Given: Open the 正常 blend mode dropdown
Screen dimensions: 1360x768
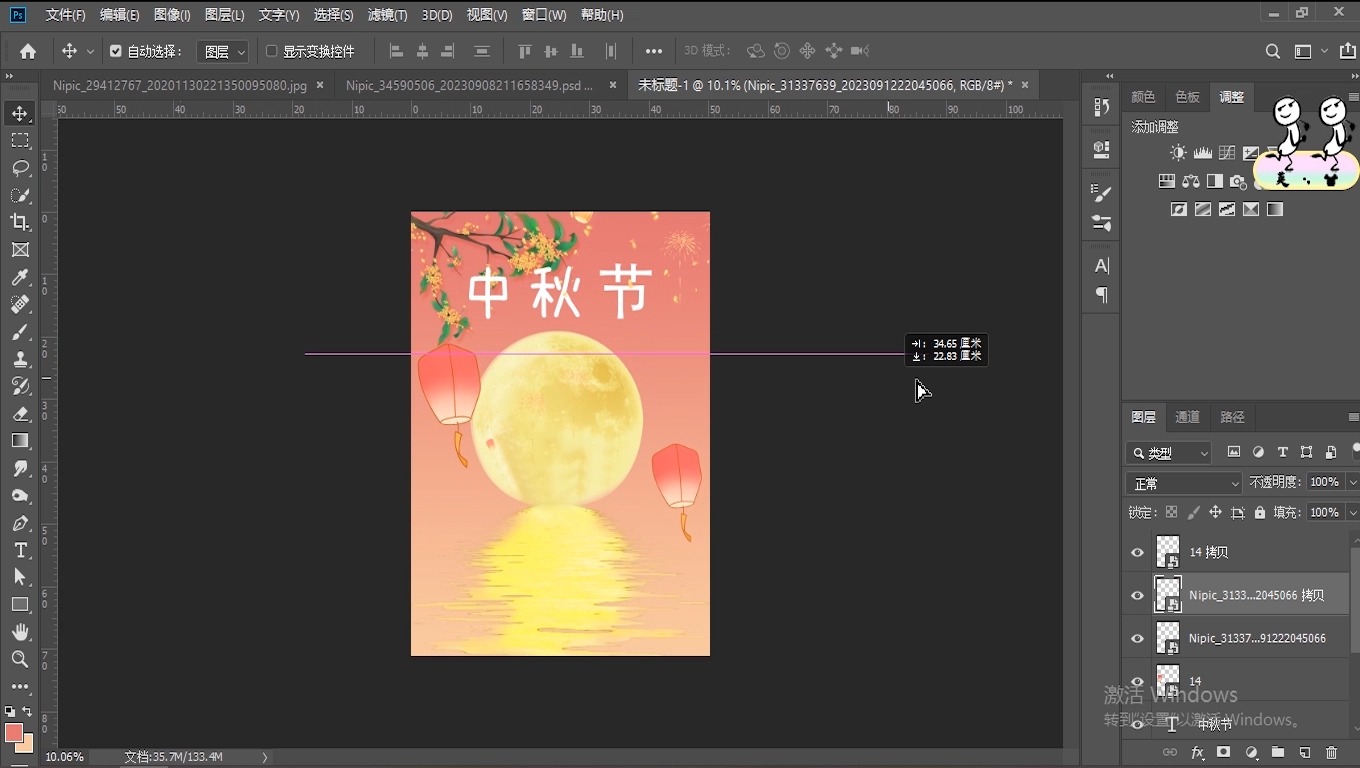Looking at the screenshot, I should (x=1184, y=483).
